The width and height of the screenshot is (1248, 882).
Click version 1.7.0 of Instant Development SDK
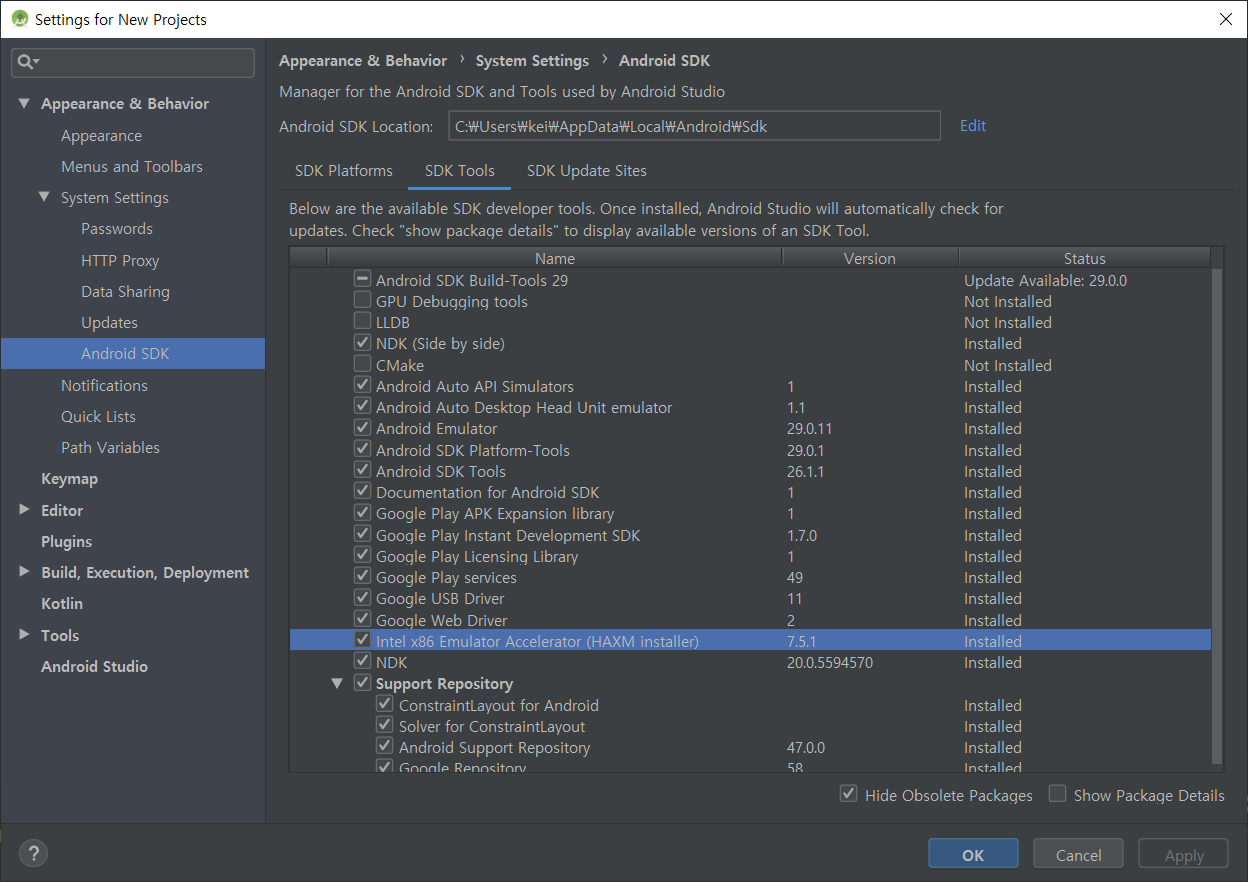(802, 535)
